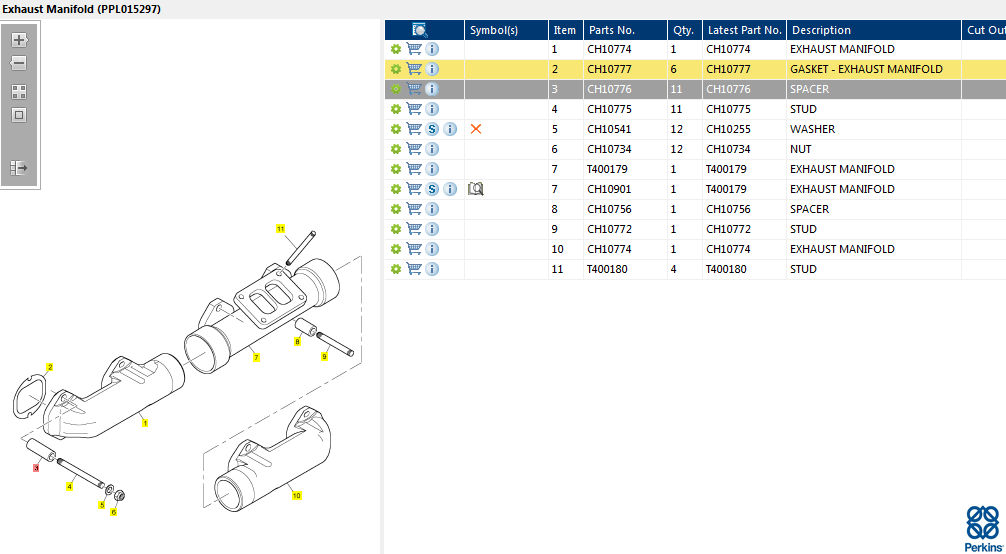Click the gear icon for CH10775 STUD
The image size is (1006, 554).
(396, 109)
